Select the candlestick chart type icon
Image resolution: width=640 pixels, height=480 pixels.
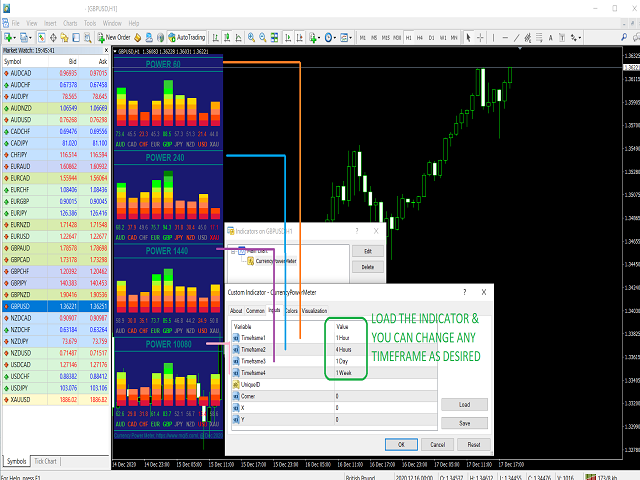point(227,38)
